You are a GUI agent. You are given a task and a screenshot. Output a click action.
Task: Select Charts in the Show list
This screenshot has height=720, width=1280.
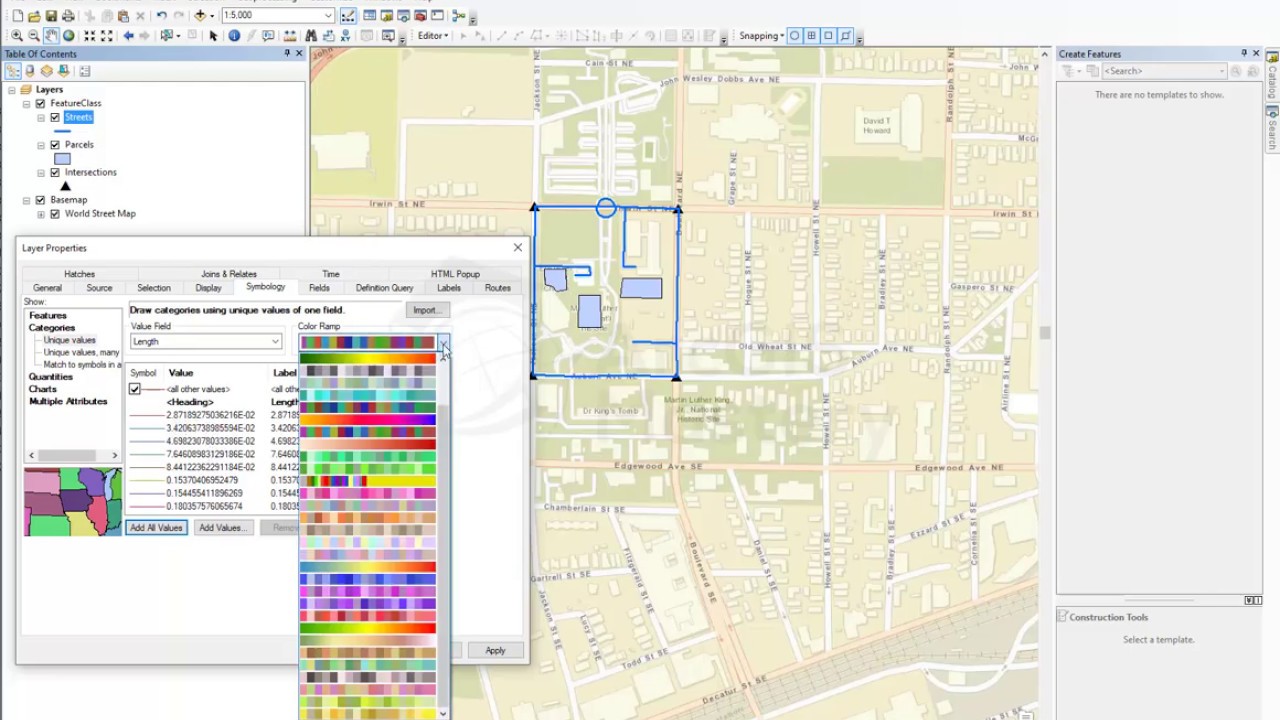(42, 389)
